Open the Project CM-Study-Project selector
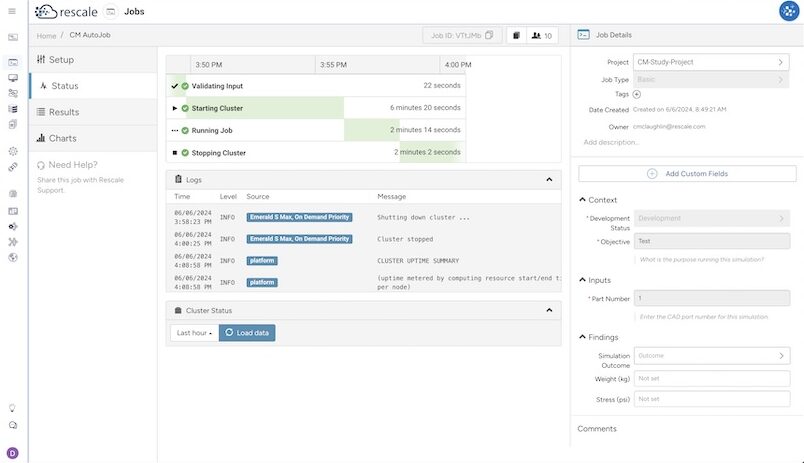The width and height of the screenshot is (804, 463). pyautogui.click(x=711, y=62)
